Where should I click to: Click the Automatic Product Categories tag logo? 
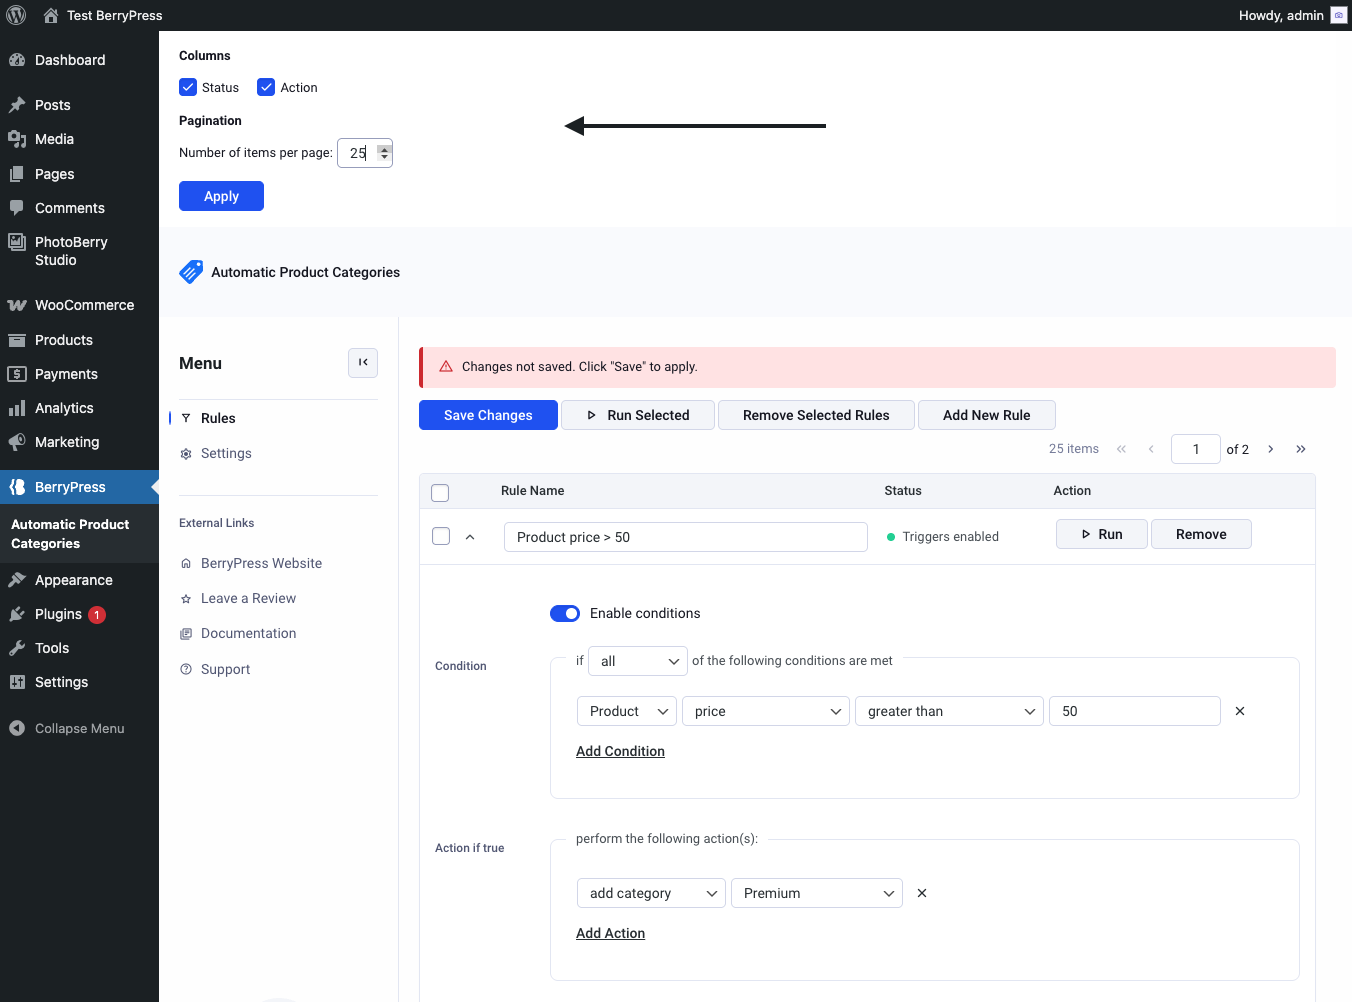tap(191, 272)
